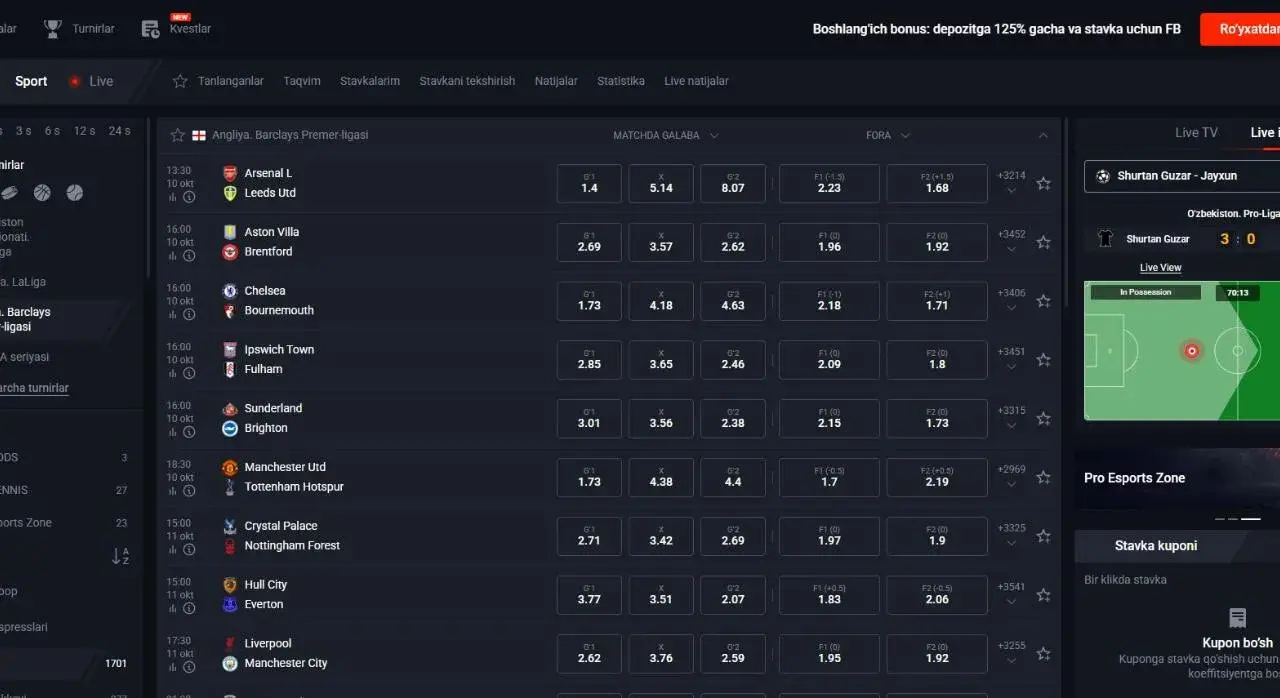
Task: Select F1 (-0.5) odds 1.7 Manchester Utd
Action: point(829,477)
